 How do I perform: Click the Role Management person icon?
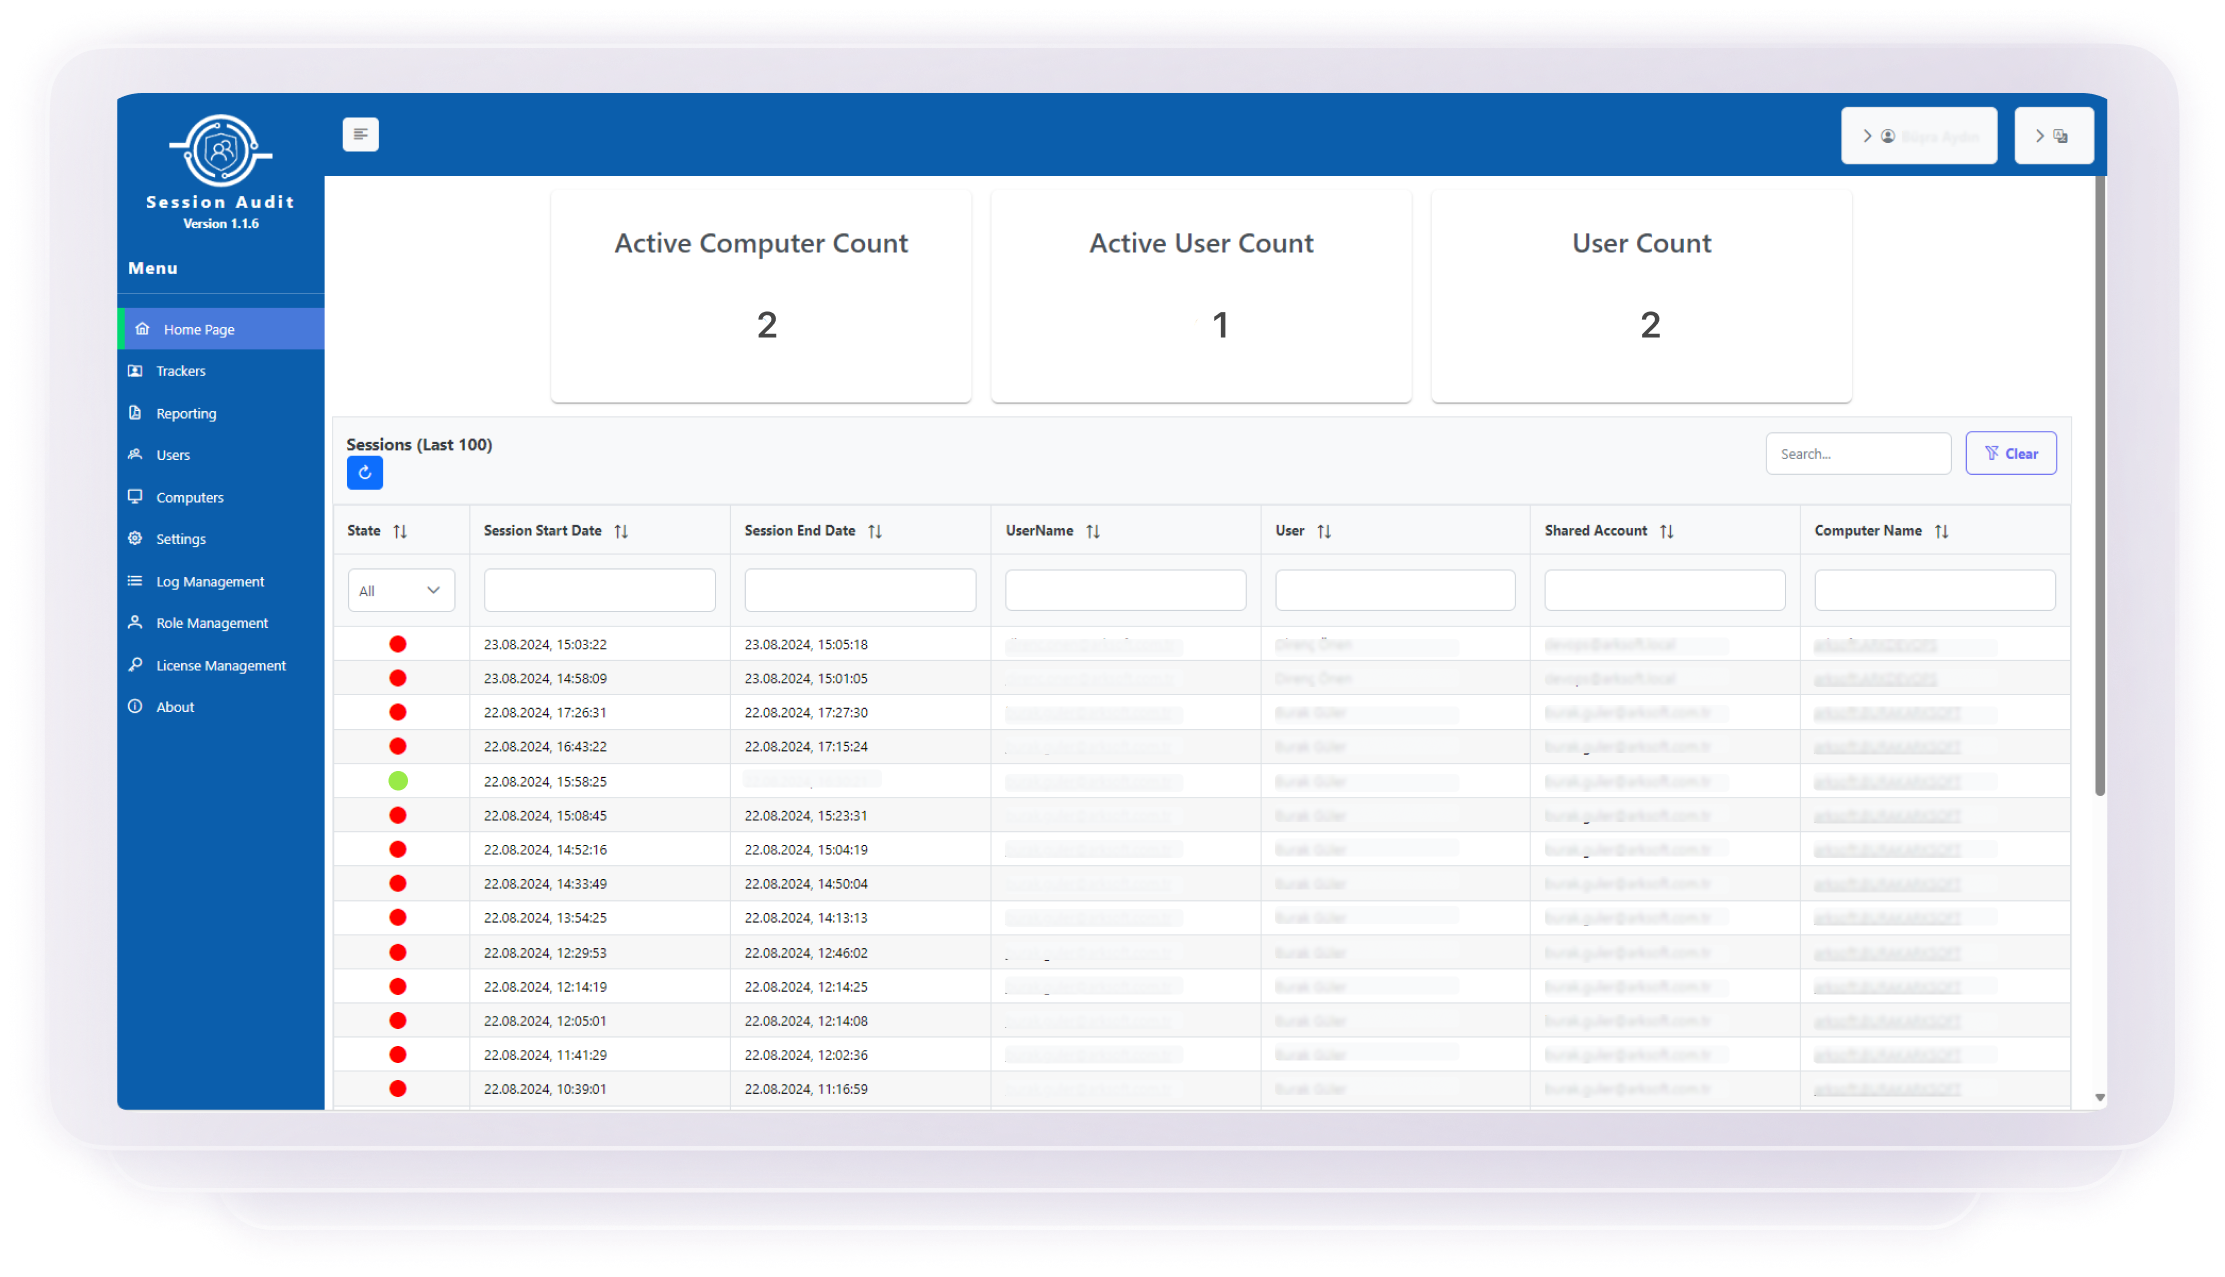click(136, 622)
